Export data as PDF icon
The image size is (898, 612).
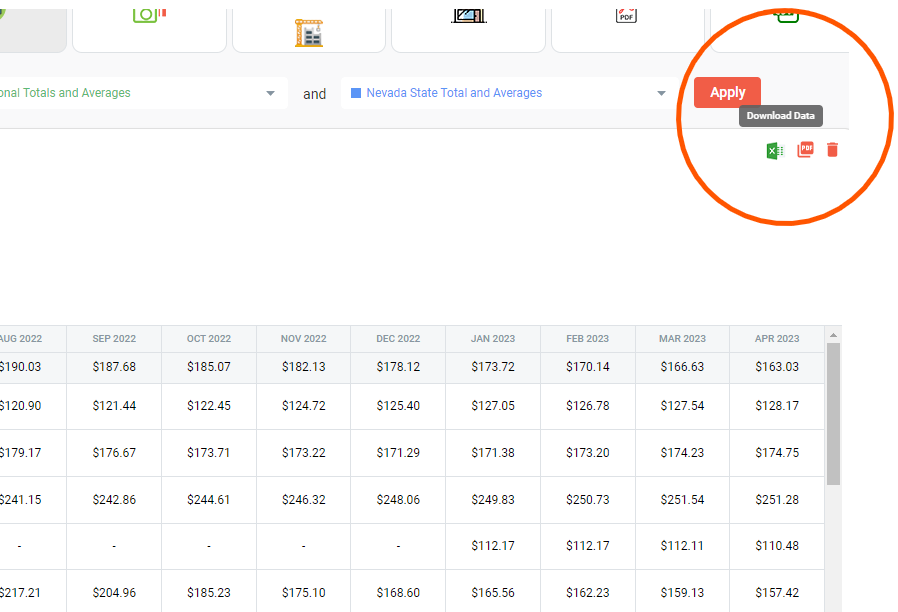pyautogui.click(x=805, y=150)
